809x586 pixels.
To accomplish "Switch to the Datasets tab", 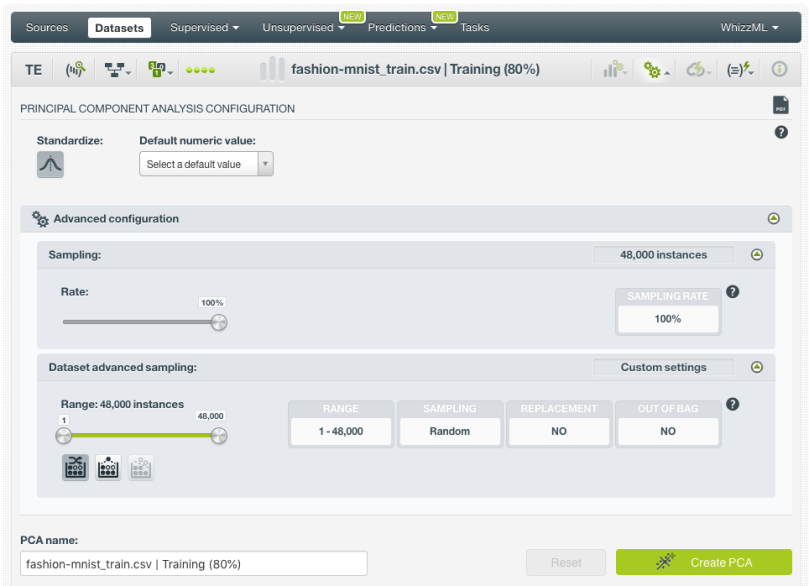I will 119,28.
